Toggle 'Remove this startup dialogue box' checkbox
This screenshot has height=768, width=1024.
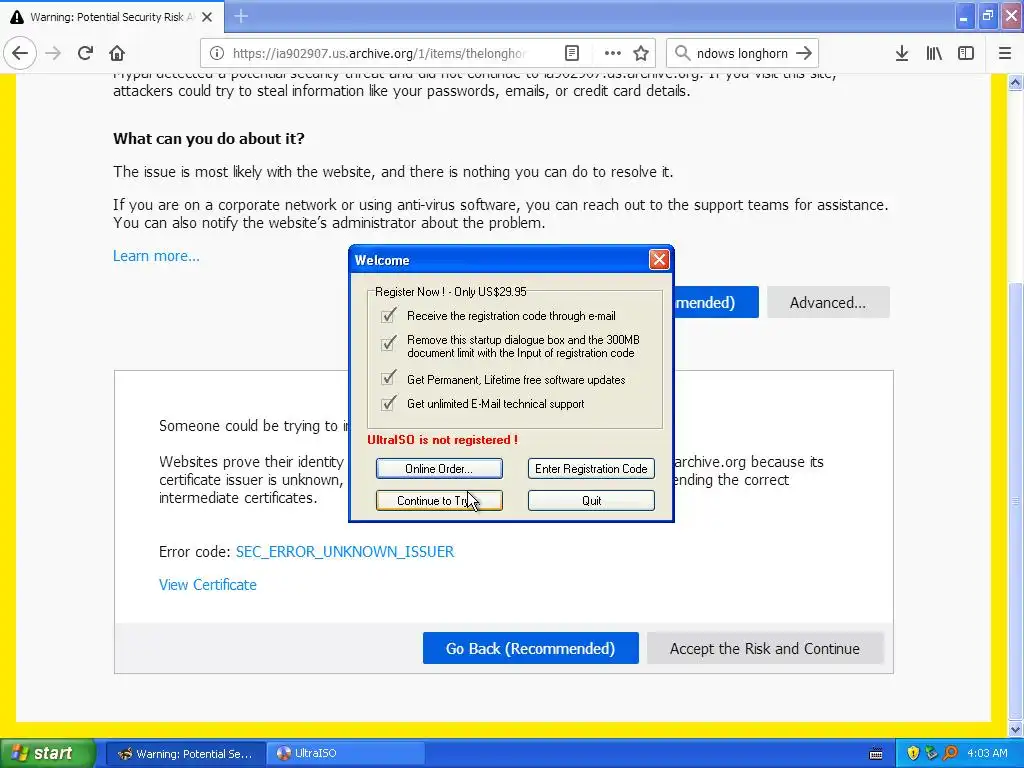coord(388,342)
